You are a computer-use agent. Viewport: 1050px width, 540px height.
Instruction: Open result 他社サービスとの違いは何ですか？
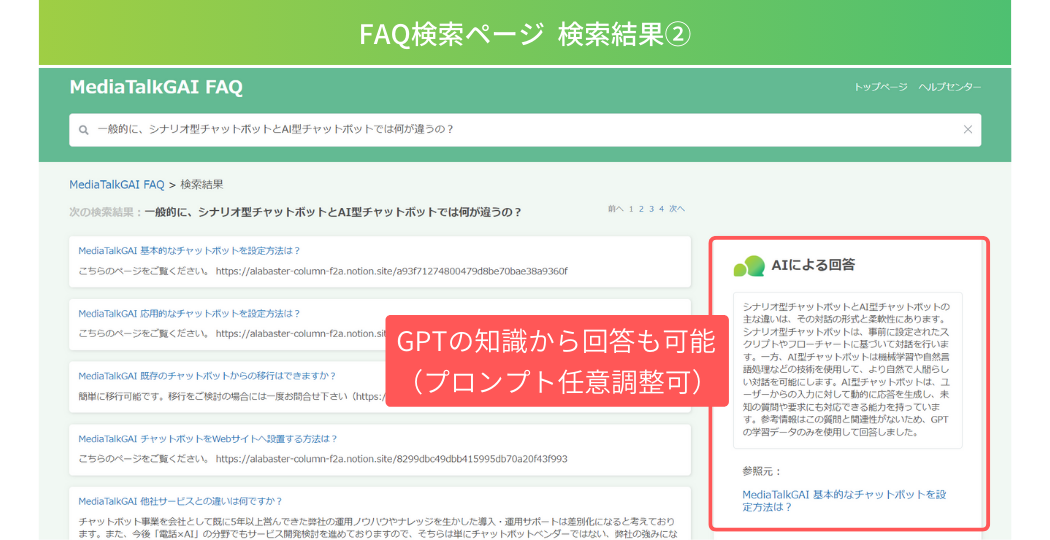click(x=181, y=501)
